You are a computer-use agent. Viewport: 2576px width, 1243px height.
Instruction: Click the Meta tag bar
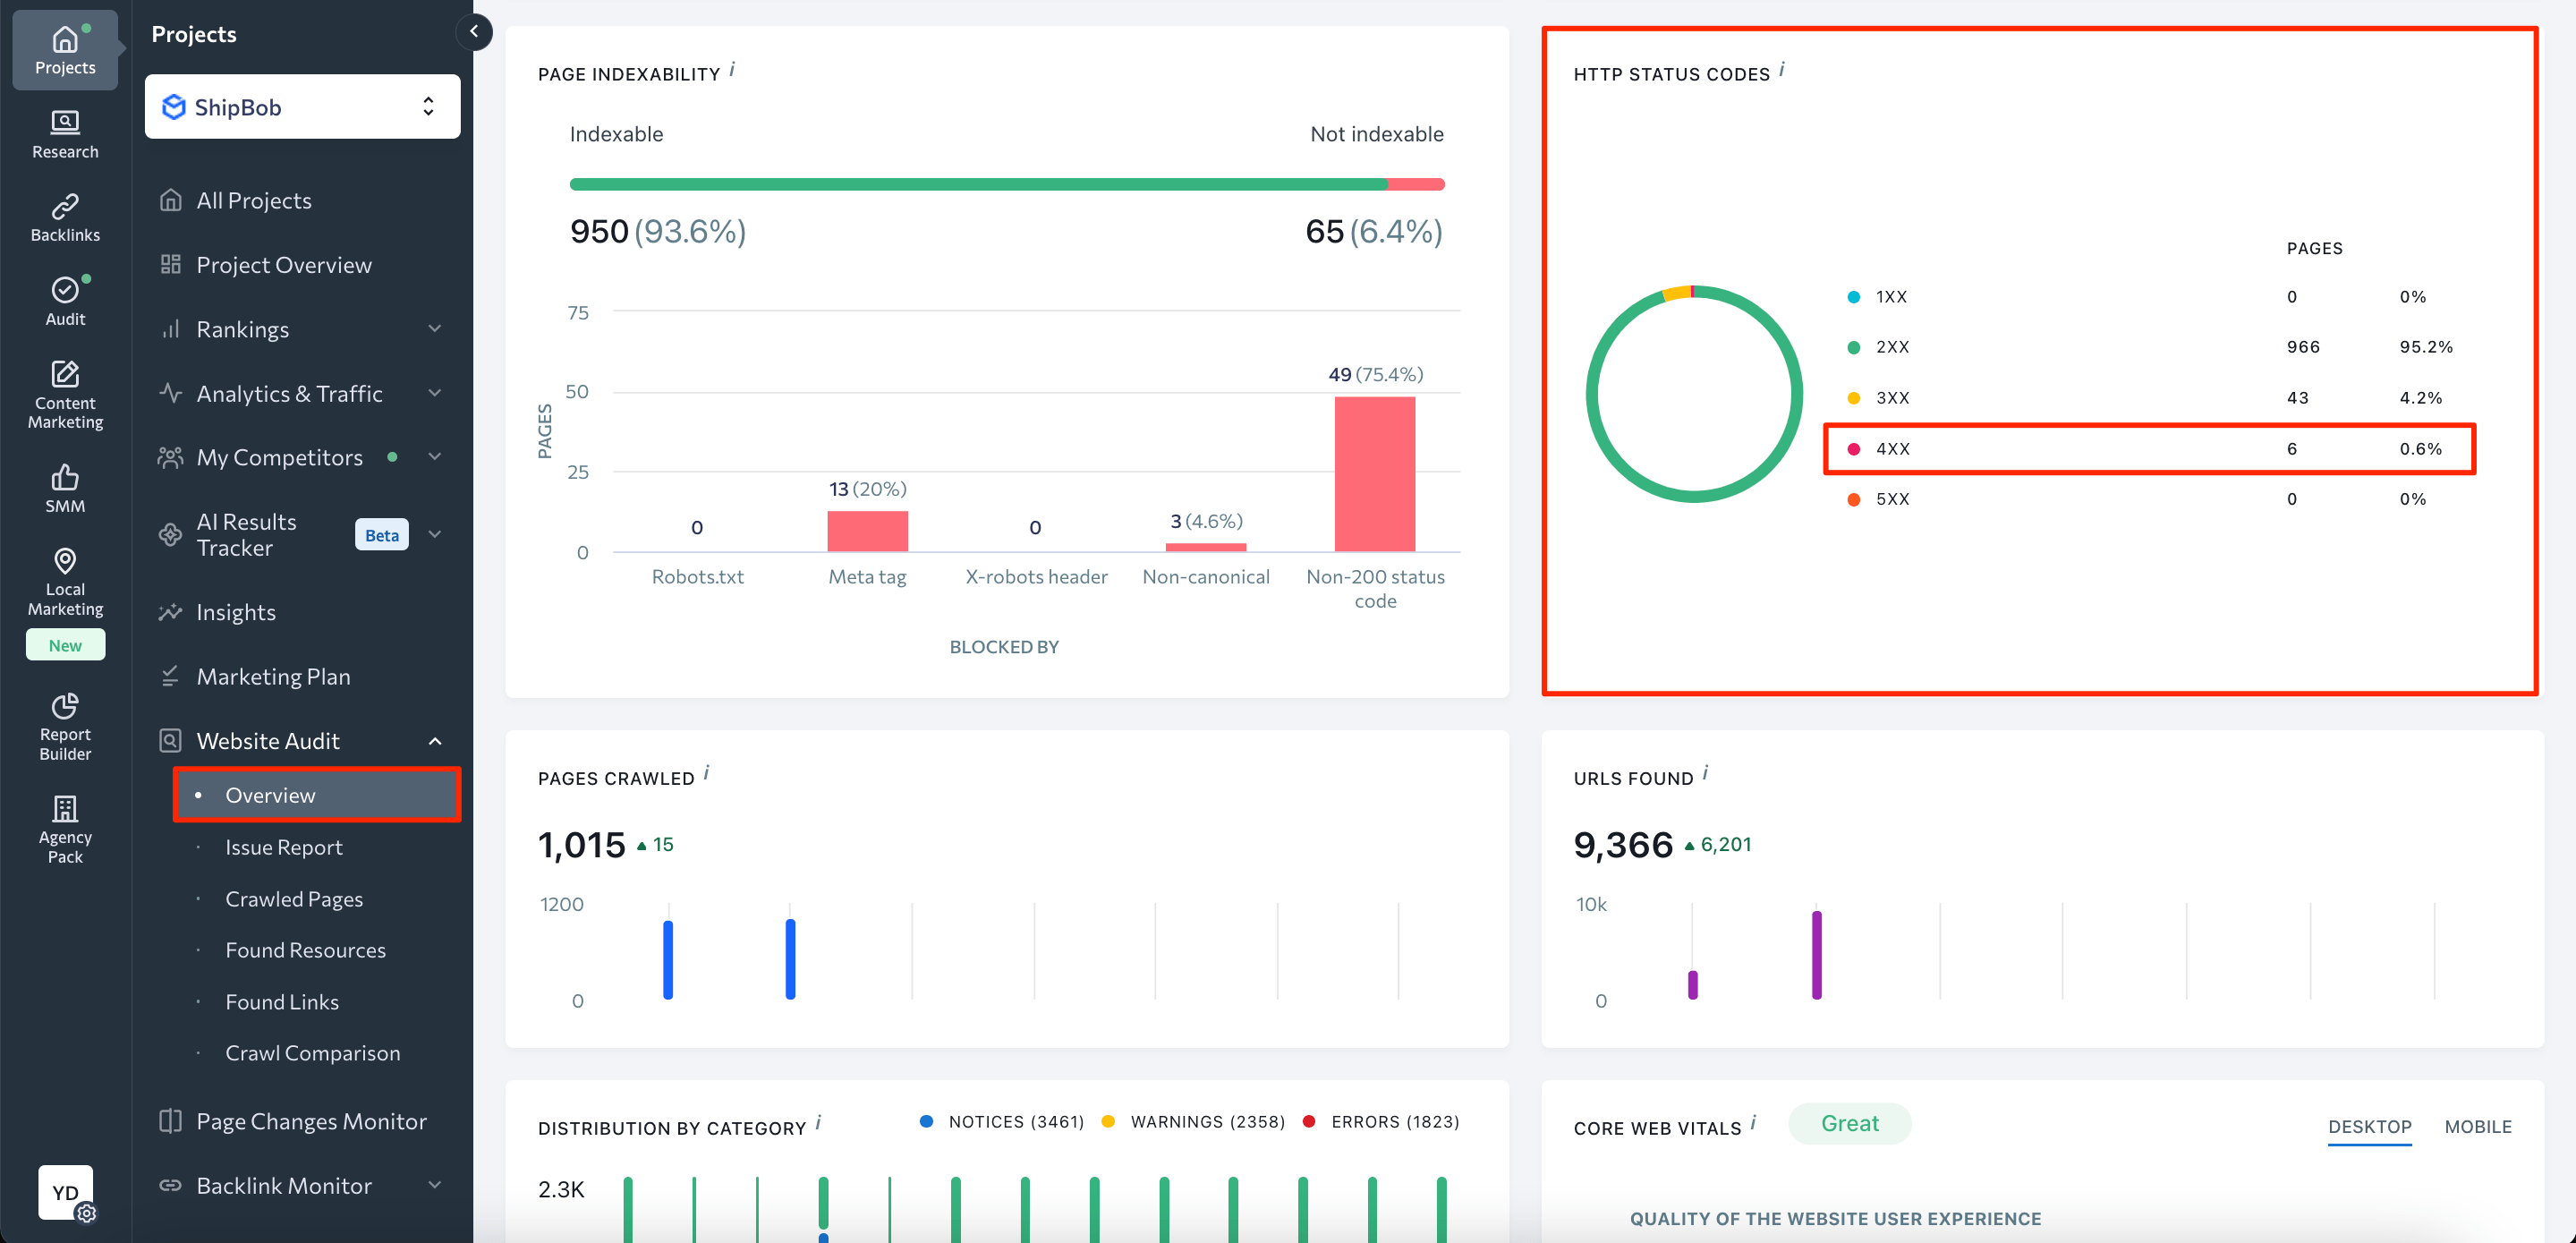pos(867,531)
